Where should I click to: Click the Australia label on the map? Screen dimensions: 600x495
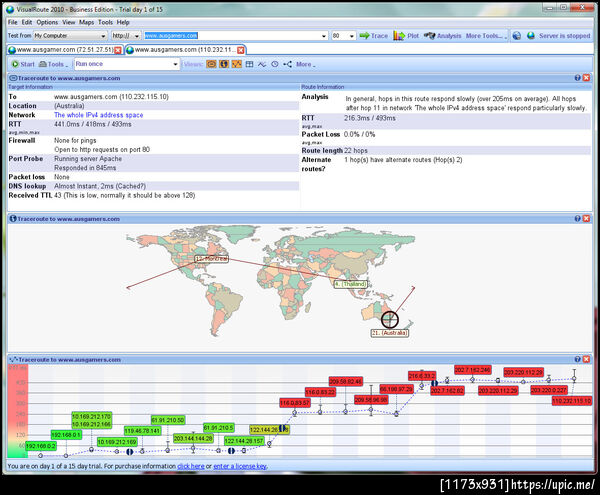(390, 333)
